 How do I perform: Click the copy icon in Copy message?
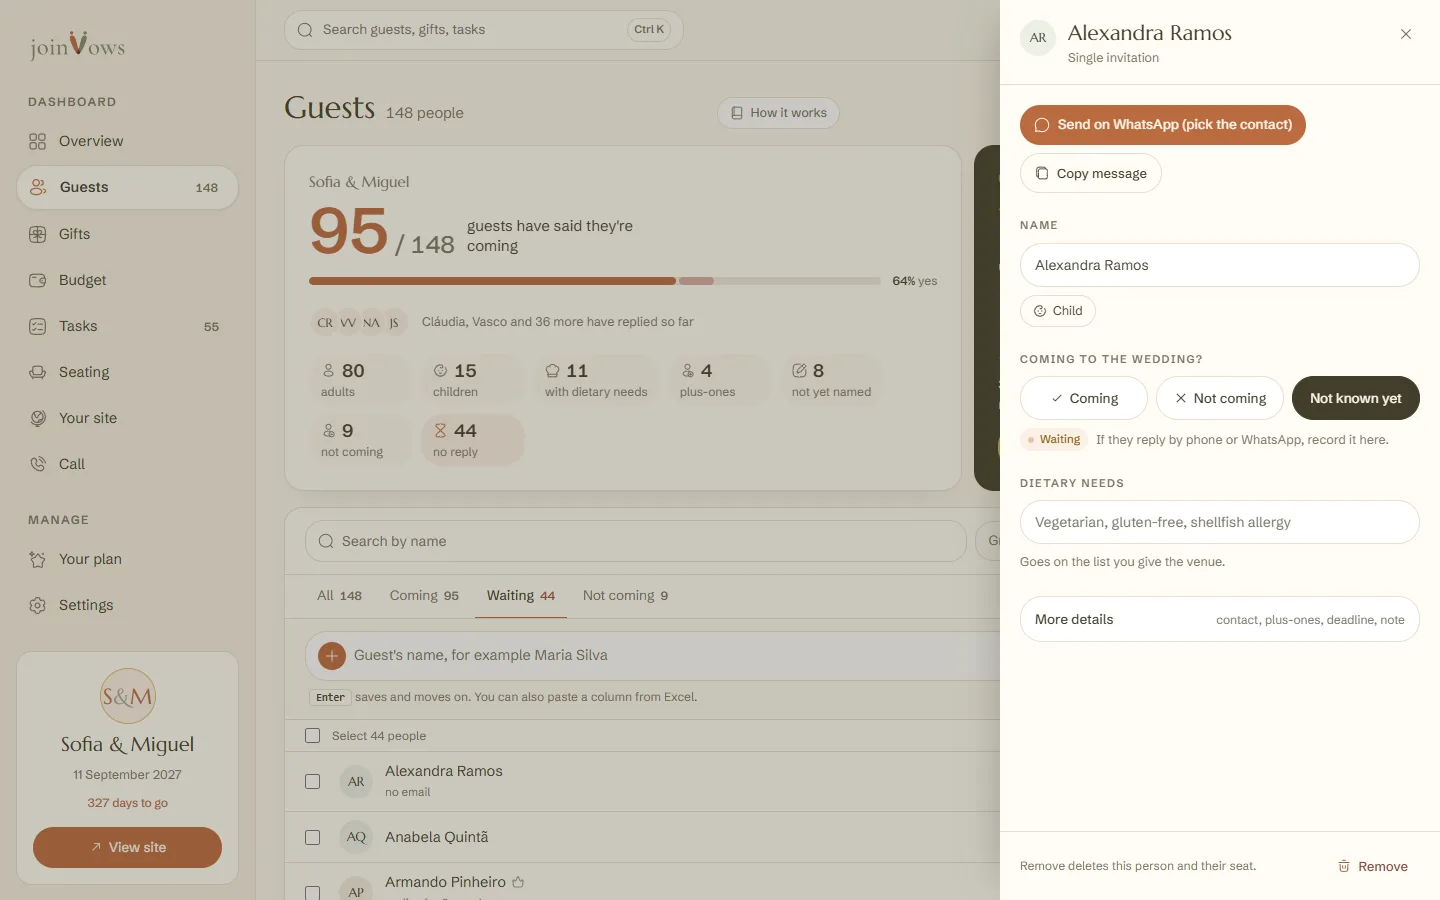[1042, 173]
